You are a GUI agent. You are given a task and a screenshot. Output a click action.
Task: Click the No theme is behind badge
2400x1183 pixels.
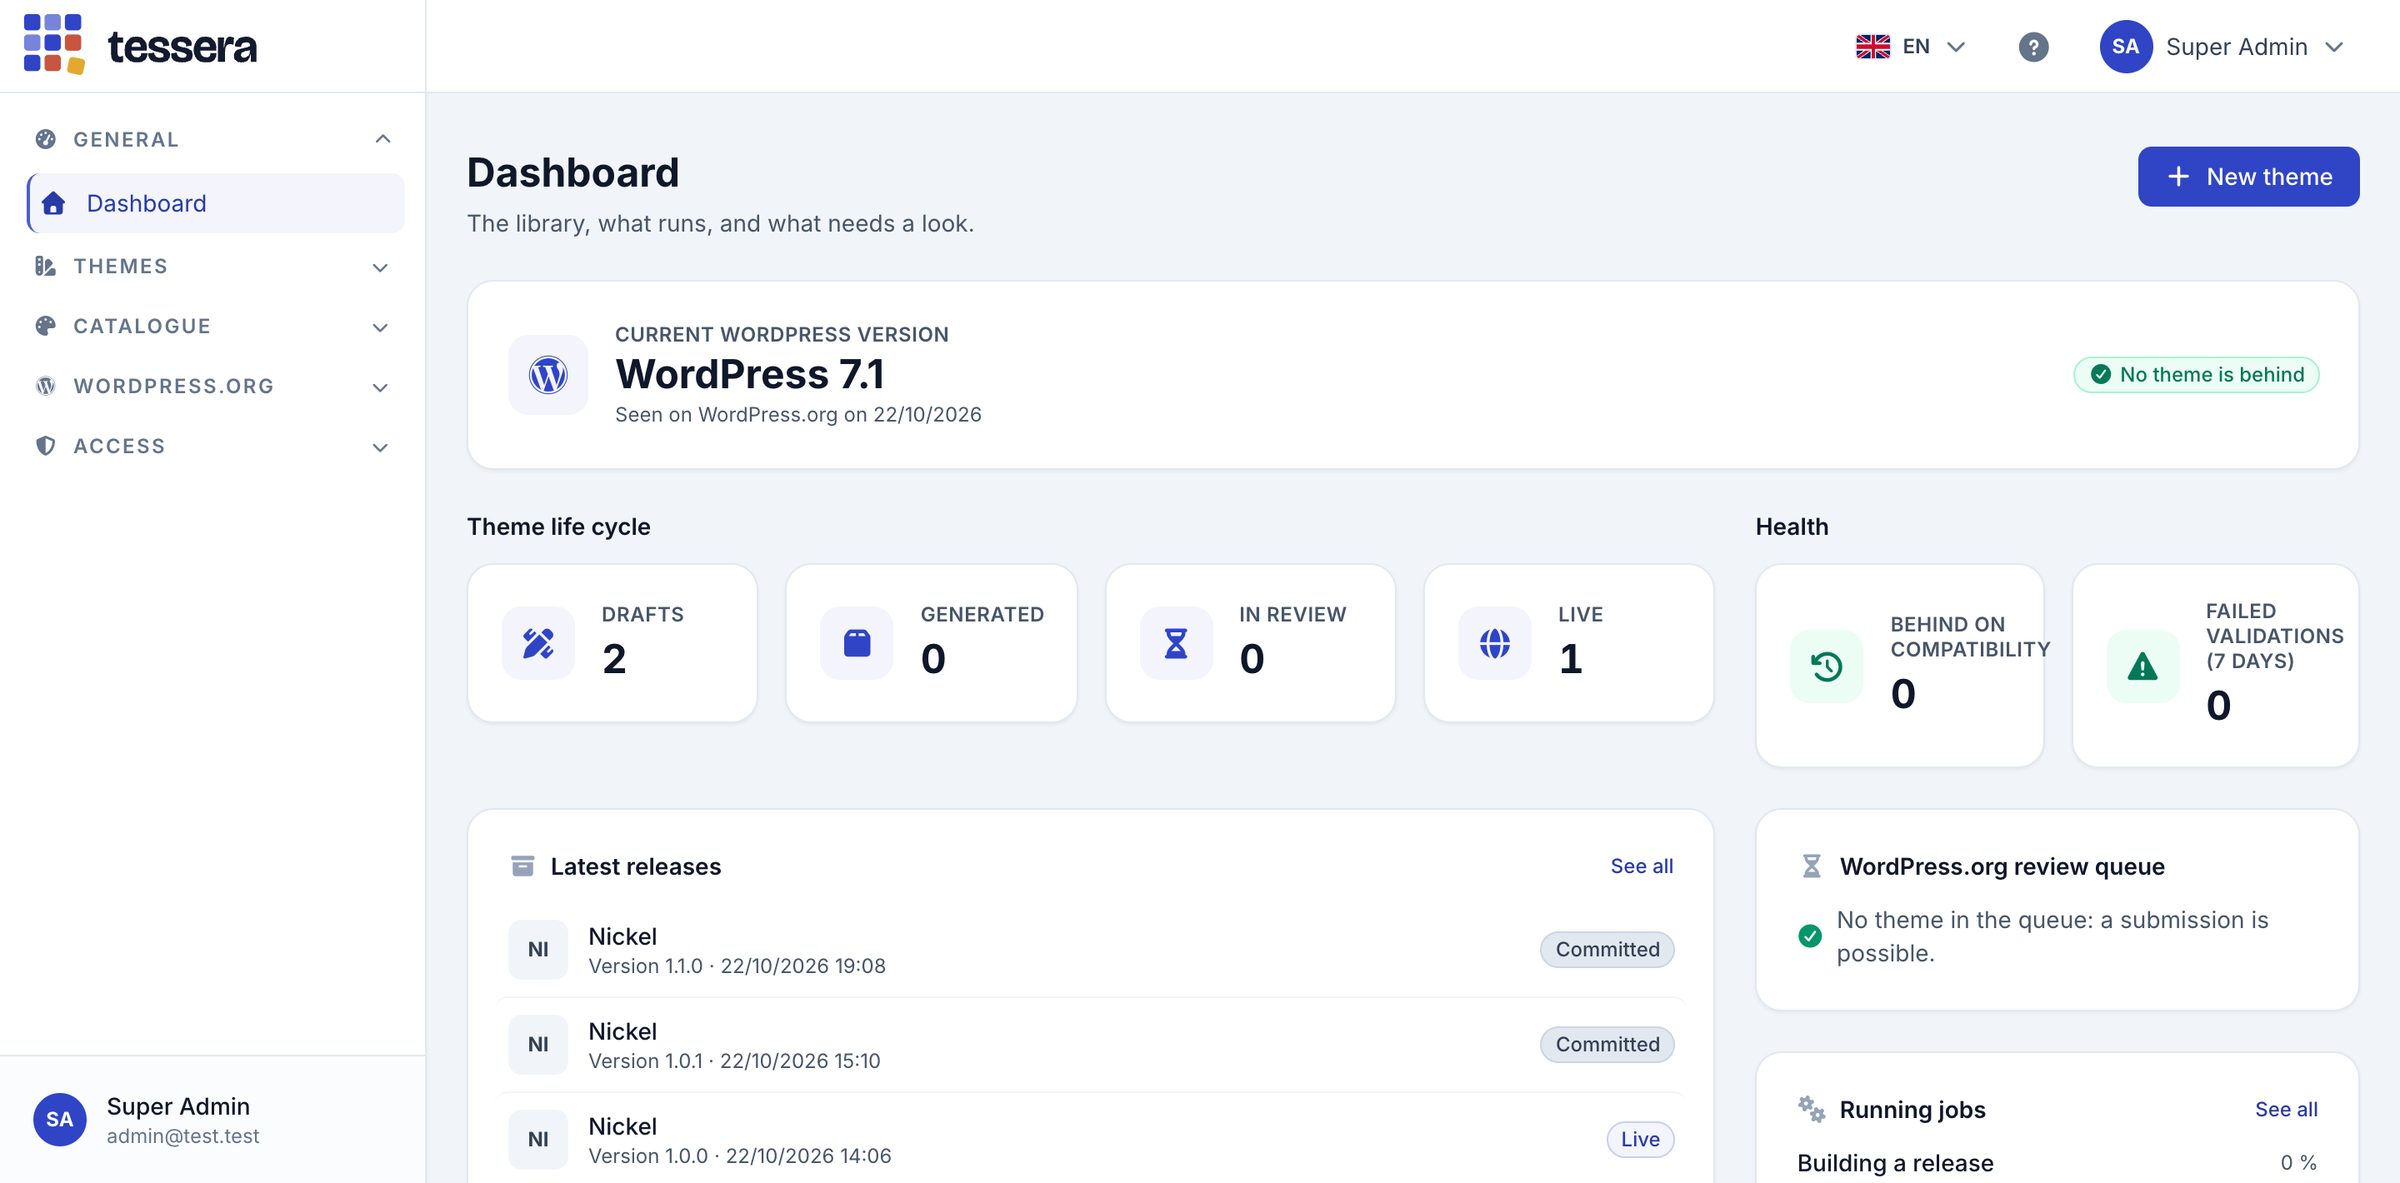2196,374
